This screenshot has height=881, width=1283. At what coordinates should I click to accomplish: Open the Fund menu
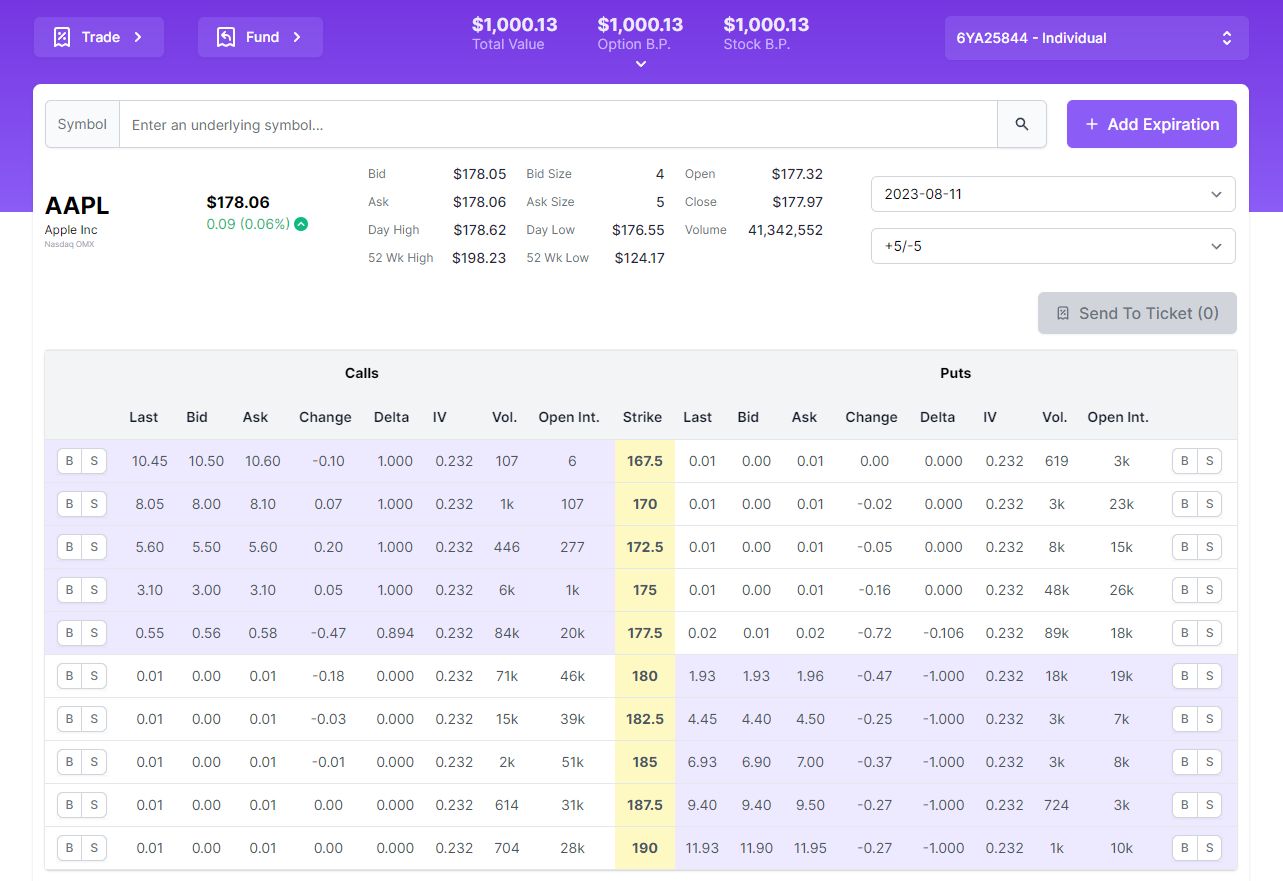260,37
